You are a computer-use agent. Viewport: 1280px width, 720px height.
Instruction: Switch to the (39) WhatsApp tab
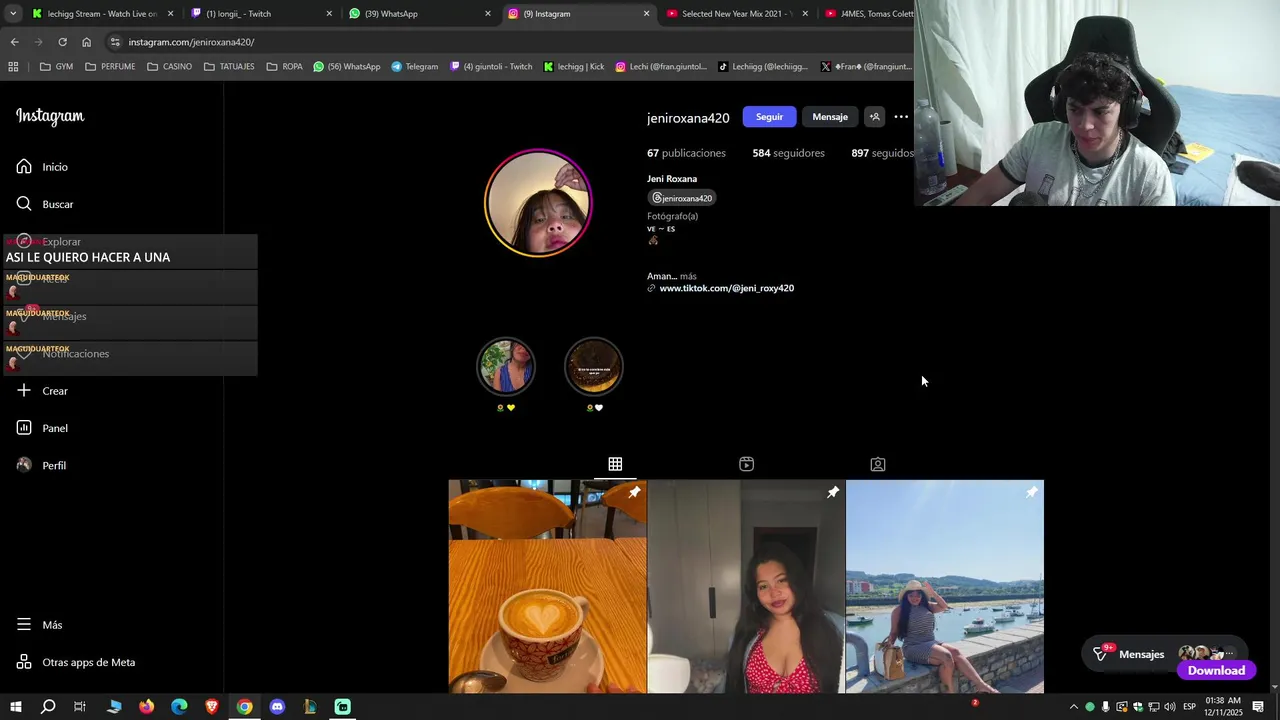(x=418, y=14)
